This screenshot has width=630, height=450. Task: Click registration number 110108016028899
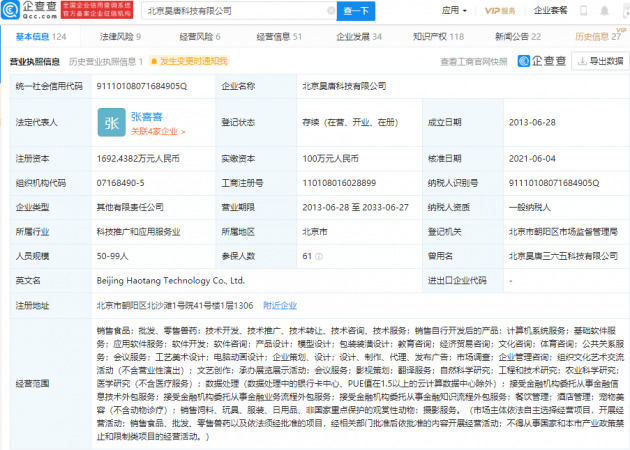click(x=339, y=183)
